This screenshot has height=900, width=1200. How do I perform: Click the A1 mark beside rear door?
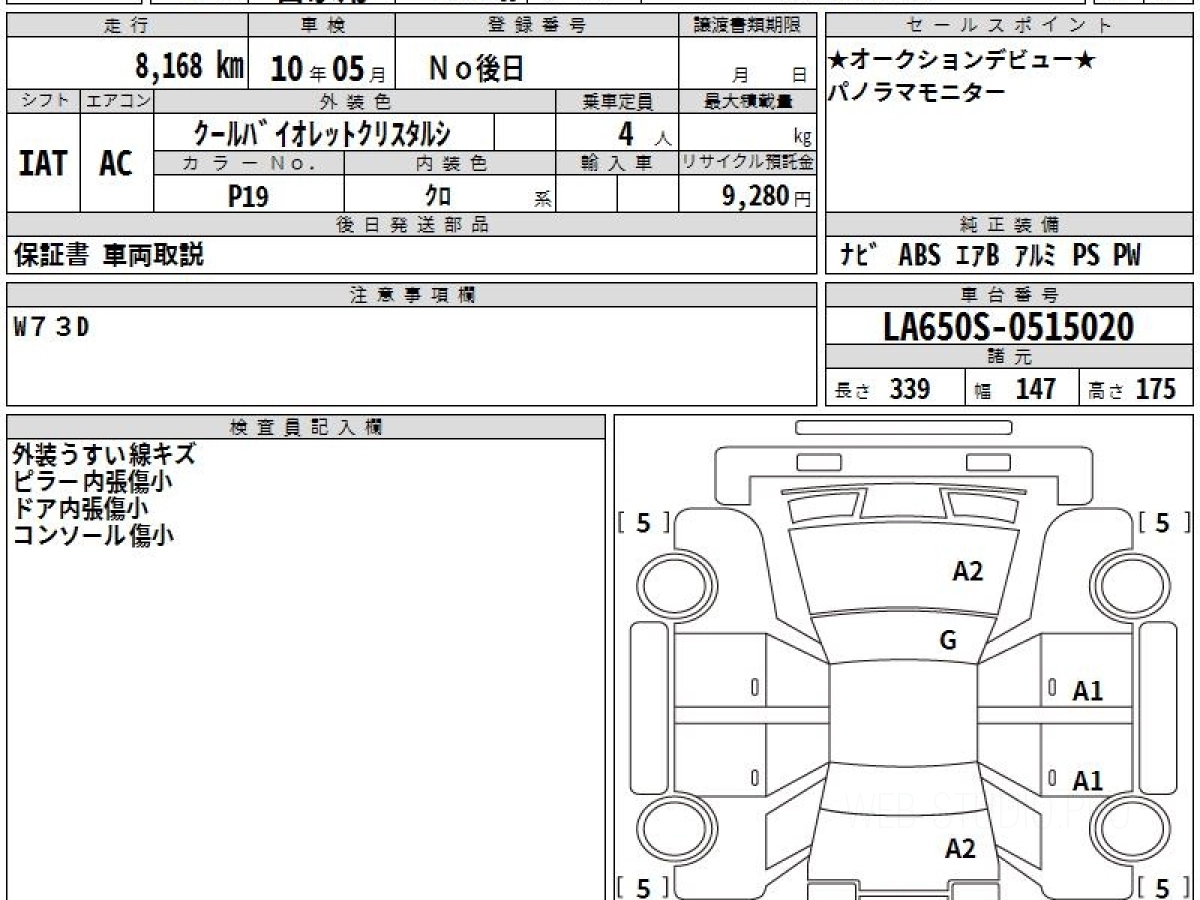1087,781
